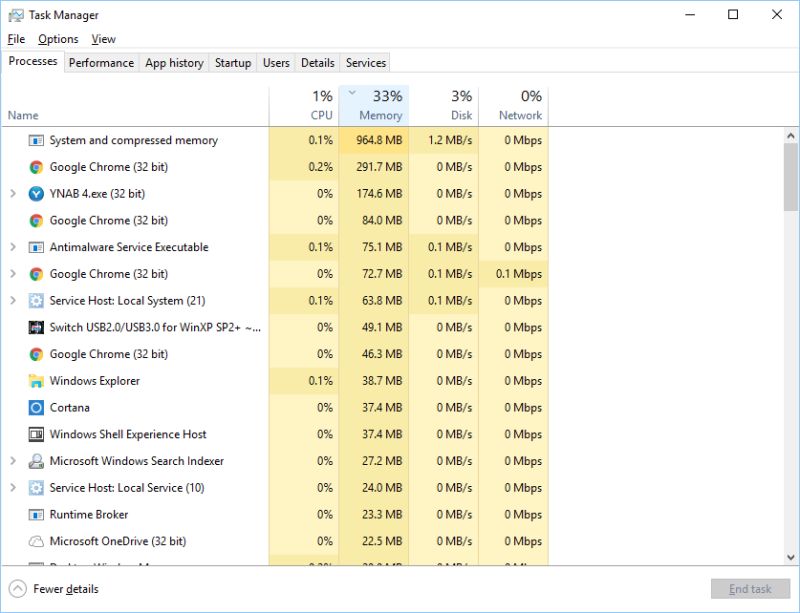Expand the YNAB 4.exe process group

pos(12,193)
